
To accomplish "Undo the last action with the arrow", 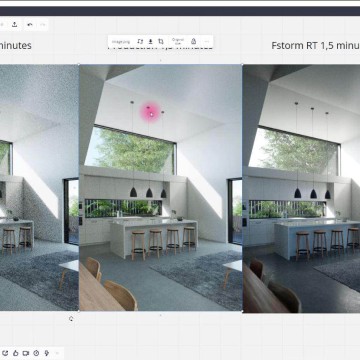I will coord(30,25).
